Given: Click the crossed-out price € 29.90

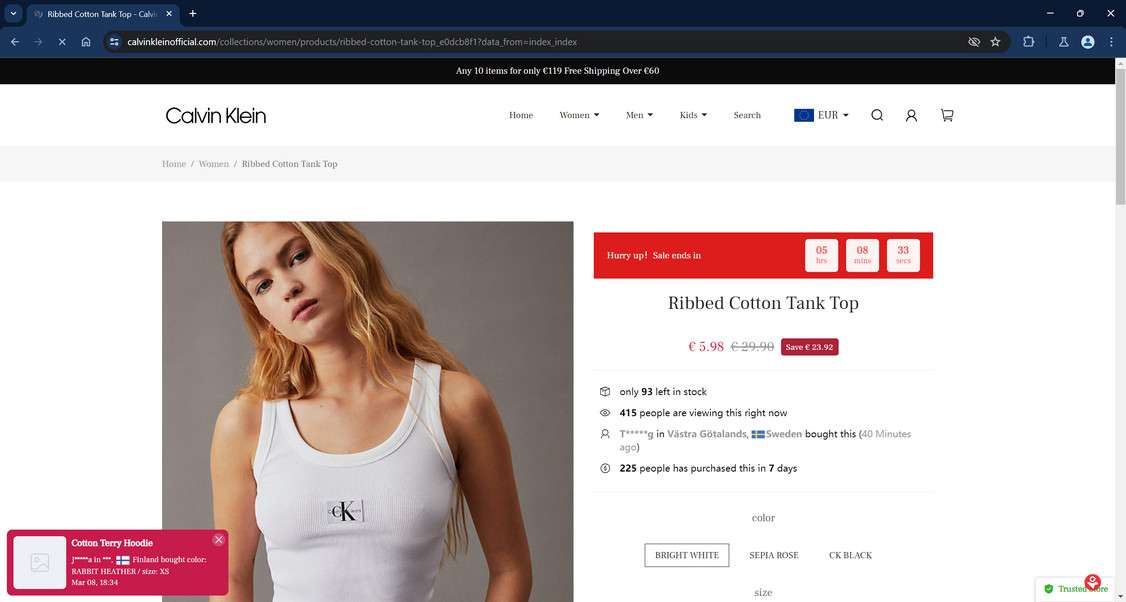Looking at the screenshot, I should point(752,346).
